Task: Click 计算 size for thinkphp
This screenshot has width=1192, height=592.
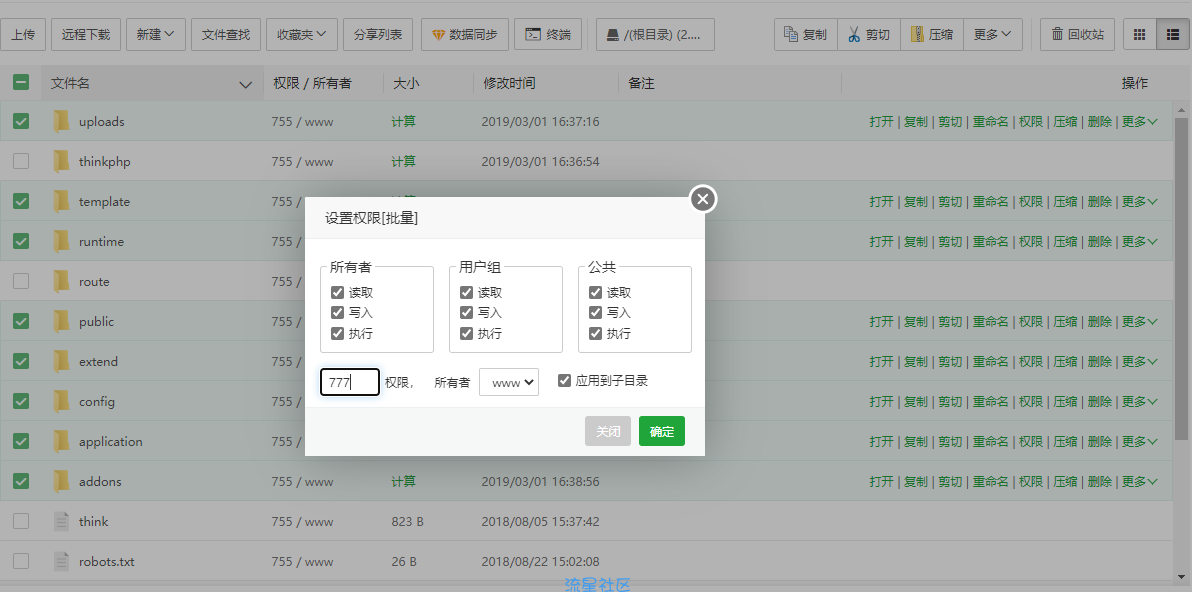Action: tap(404, 161)
